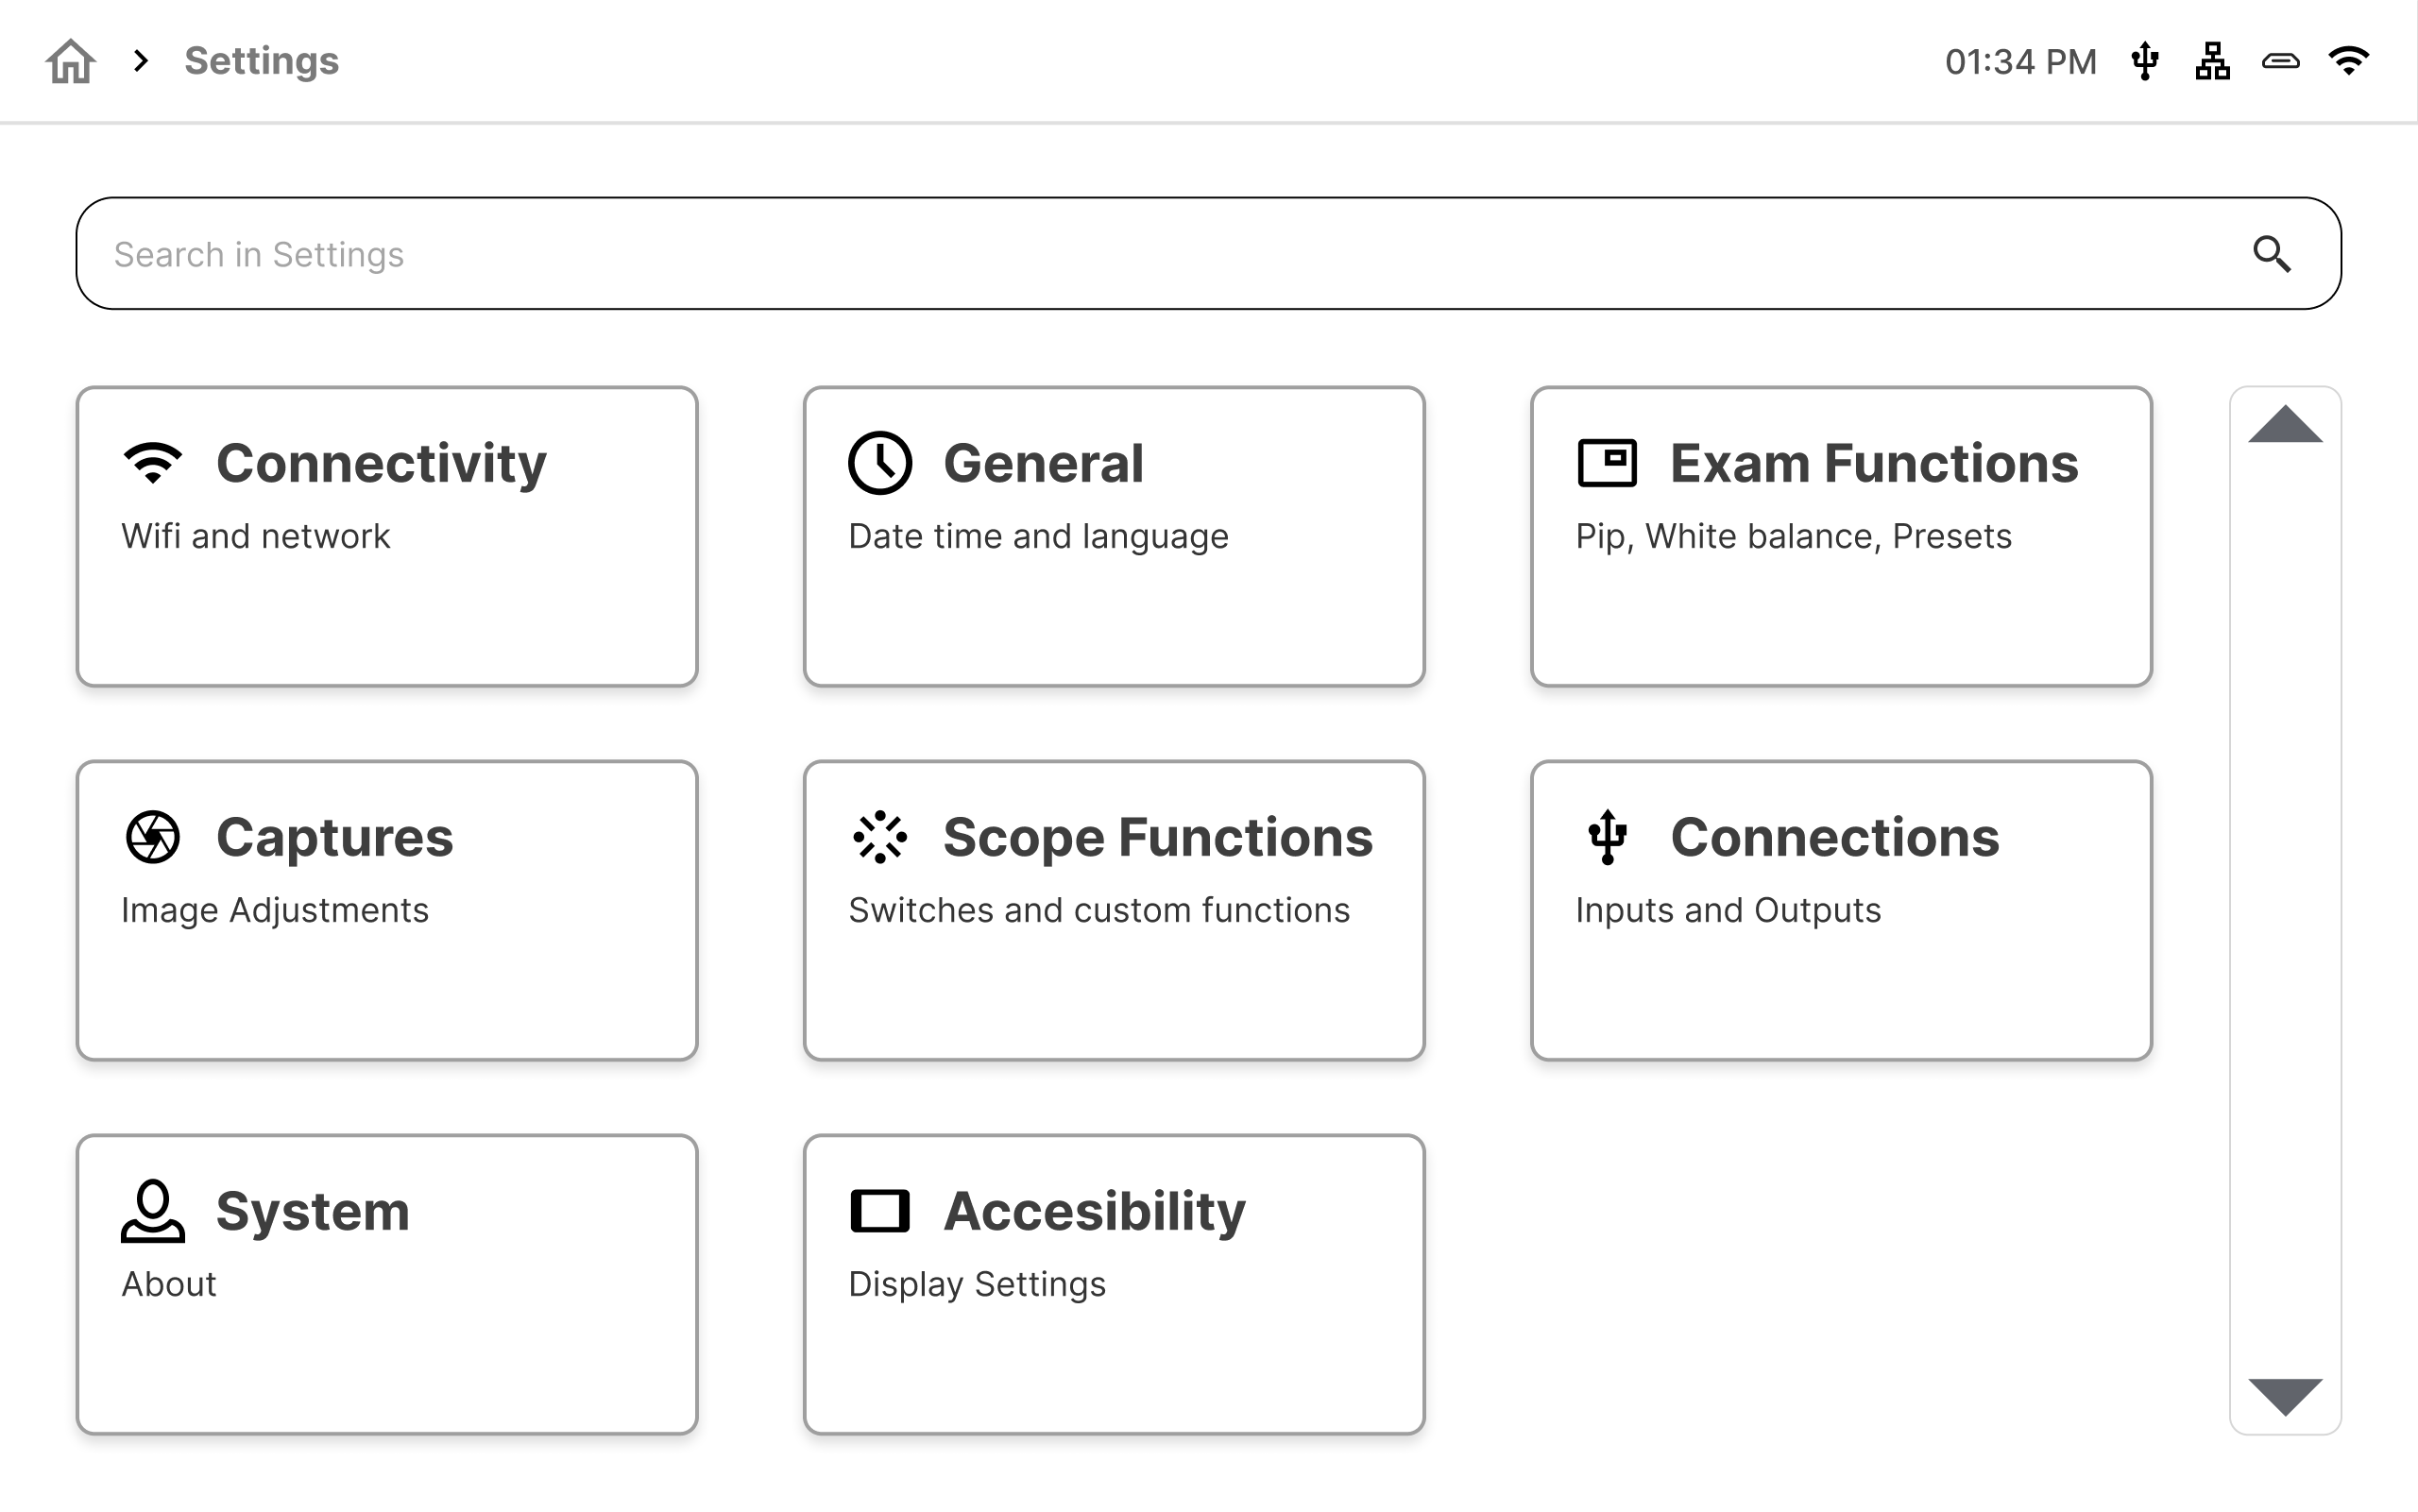Click the Settings breadcrumb label

(x=261, y=61)
